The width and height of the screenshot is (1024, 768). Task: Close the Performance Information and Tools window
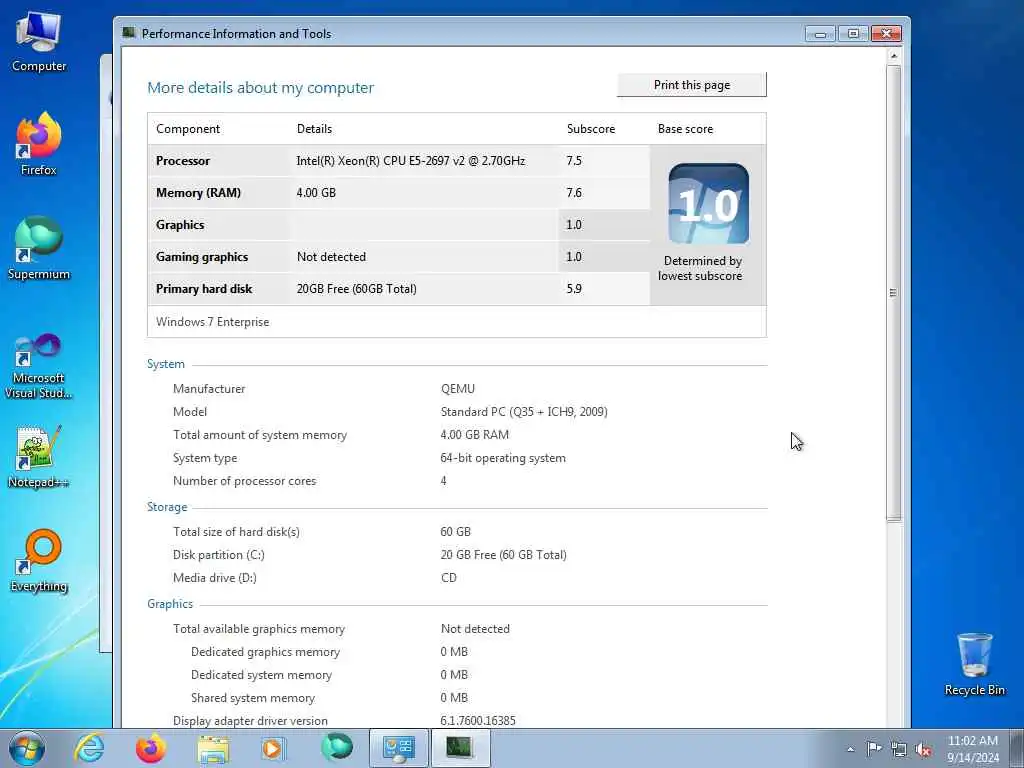click(x=886, y=34)
